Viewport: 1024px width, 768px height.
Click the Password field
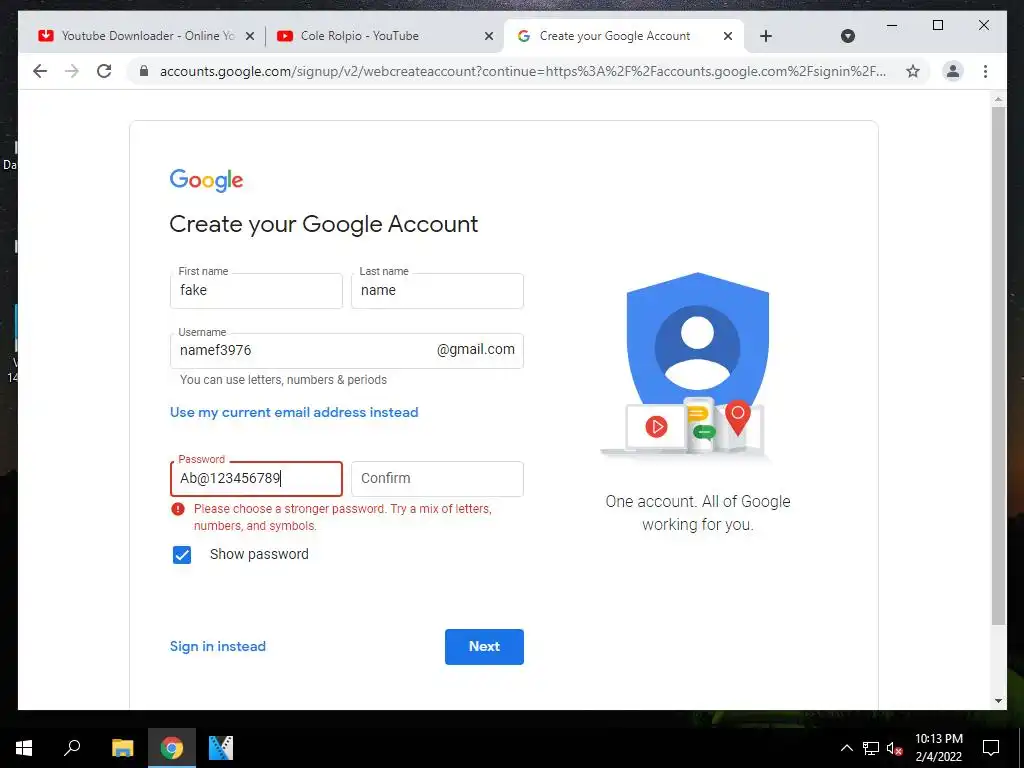(x=256, y=479)
